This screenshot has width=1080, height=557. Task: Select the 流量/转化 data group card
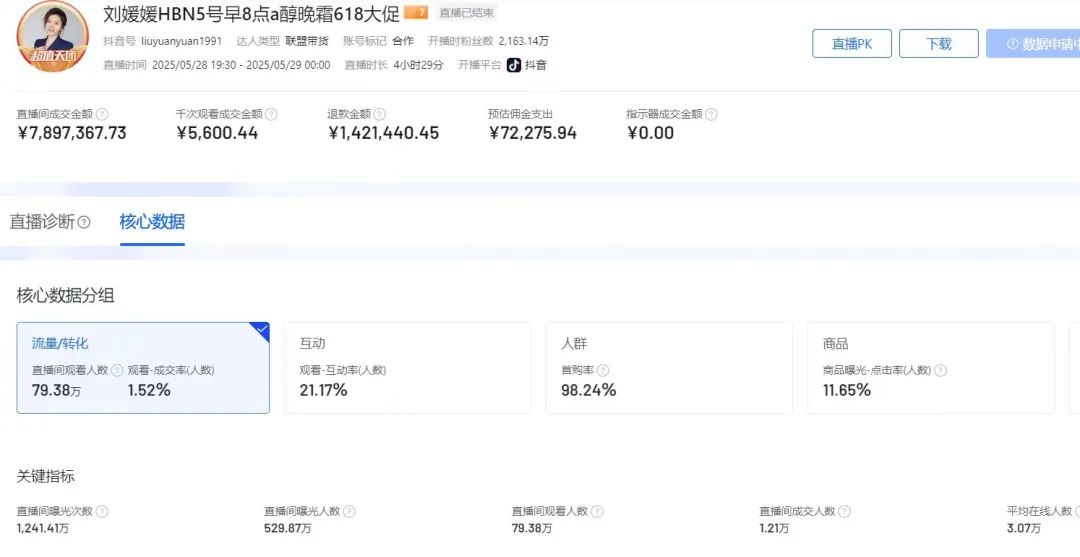pyautogui.click(x=143, y=367)
